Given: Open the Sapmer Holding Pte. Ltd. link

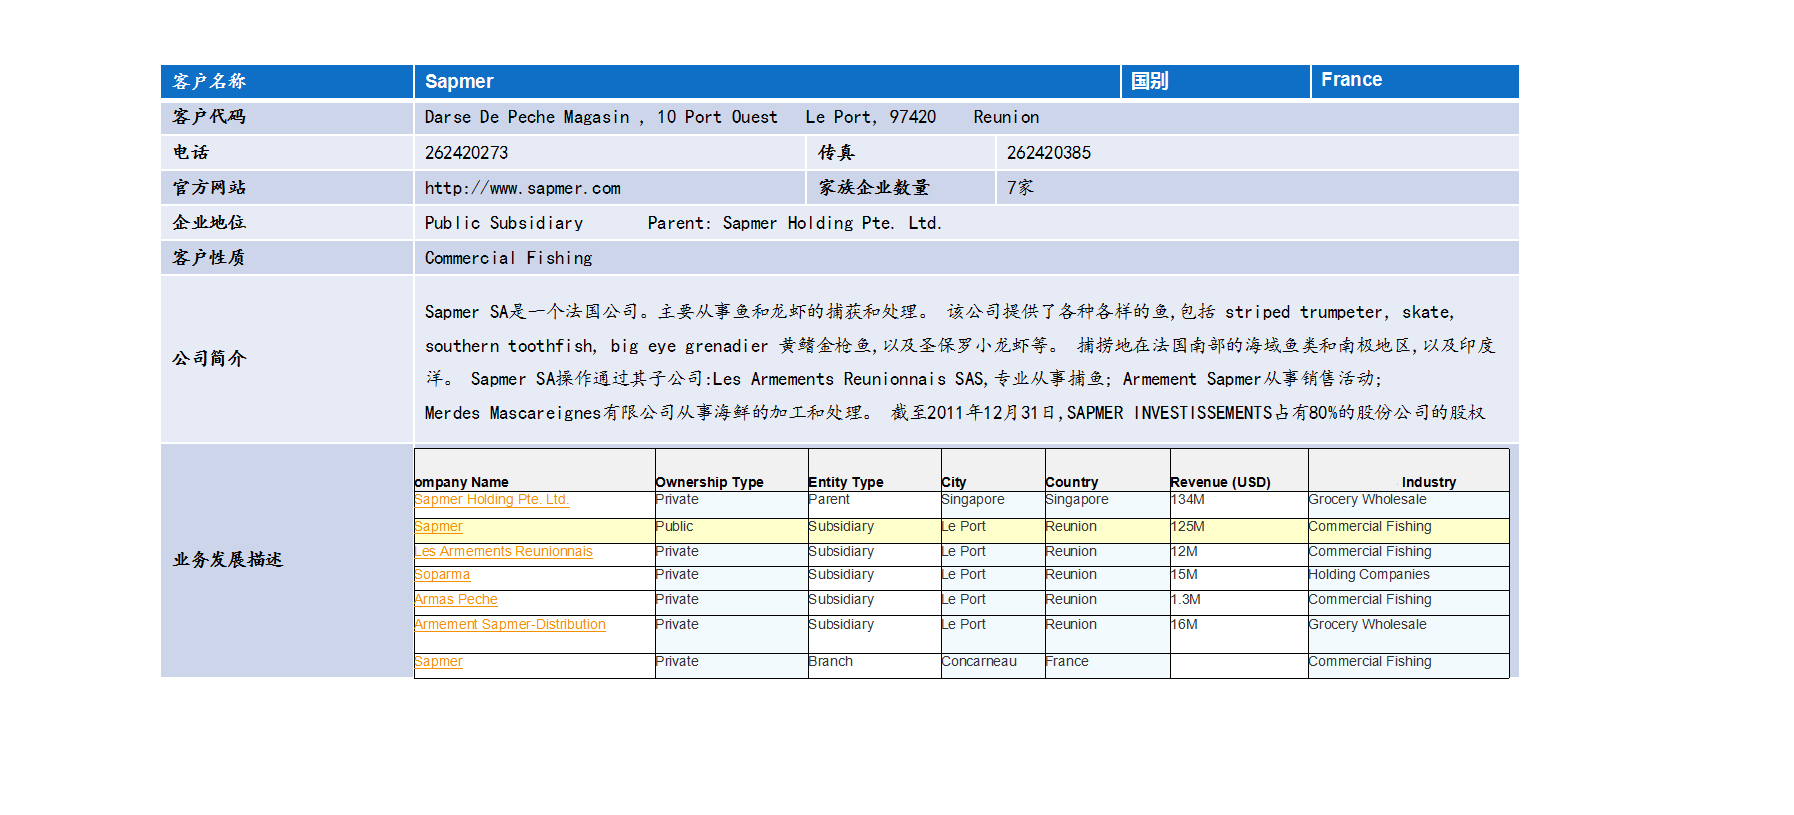Looking at the screenshot, I should (491, 500).
